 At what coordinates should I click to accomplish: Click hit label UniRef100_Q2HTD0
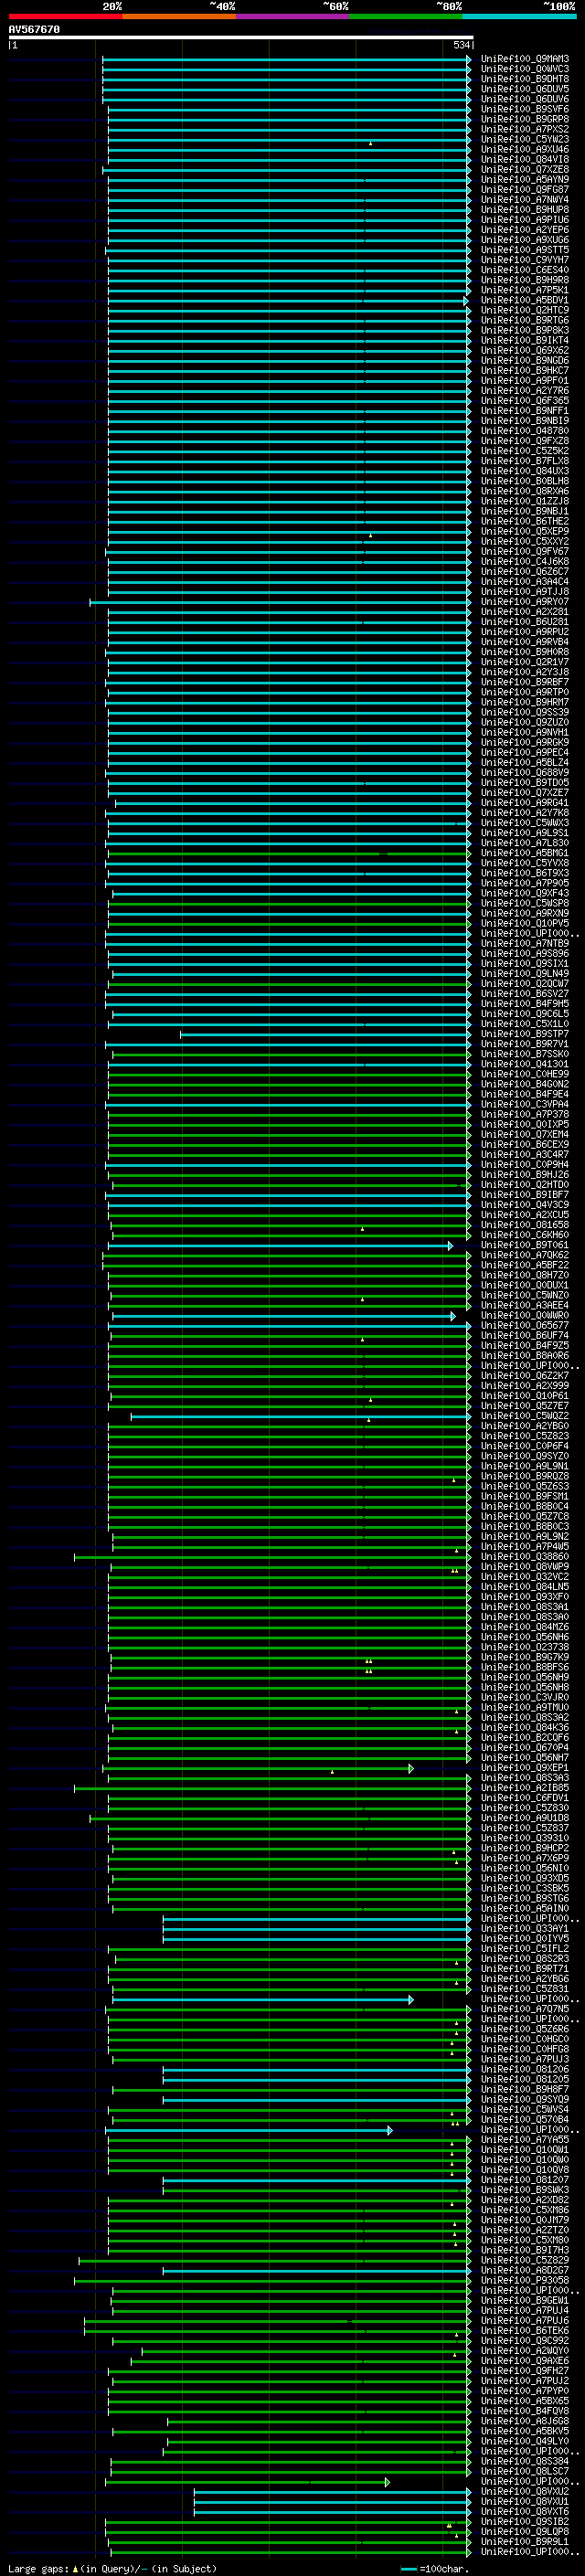[525, 1185]
